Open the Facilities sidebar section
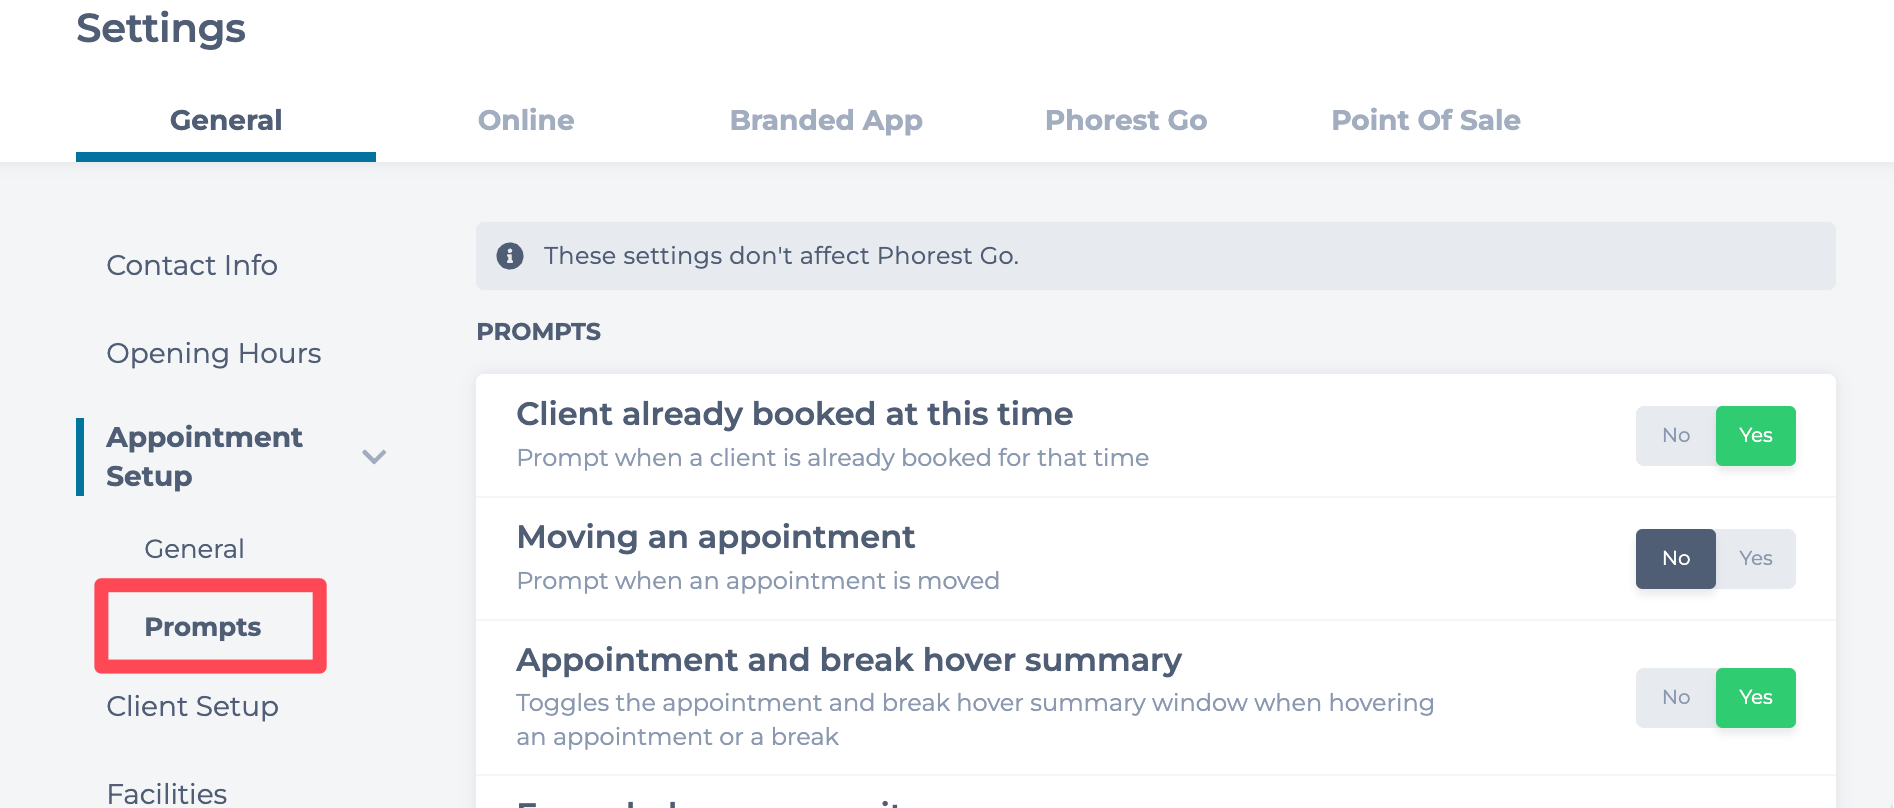The width and height of the screenshot is (1894, 808). tap(167, 793)
